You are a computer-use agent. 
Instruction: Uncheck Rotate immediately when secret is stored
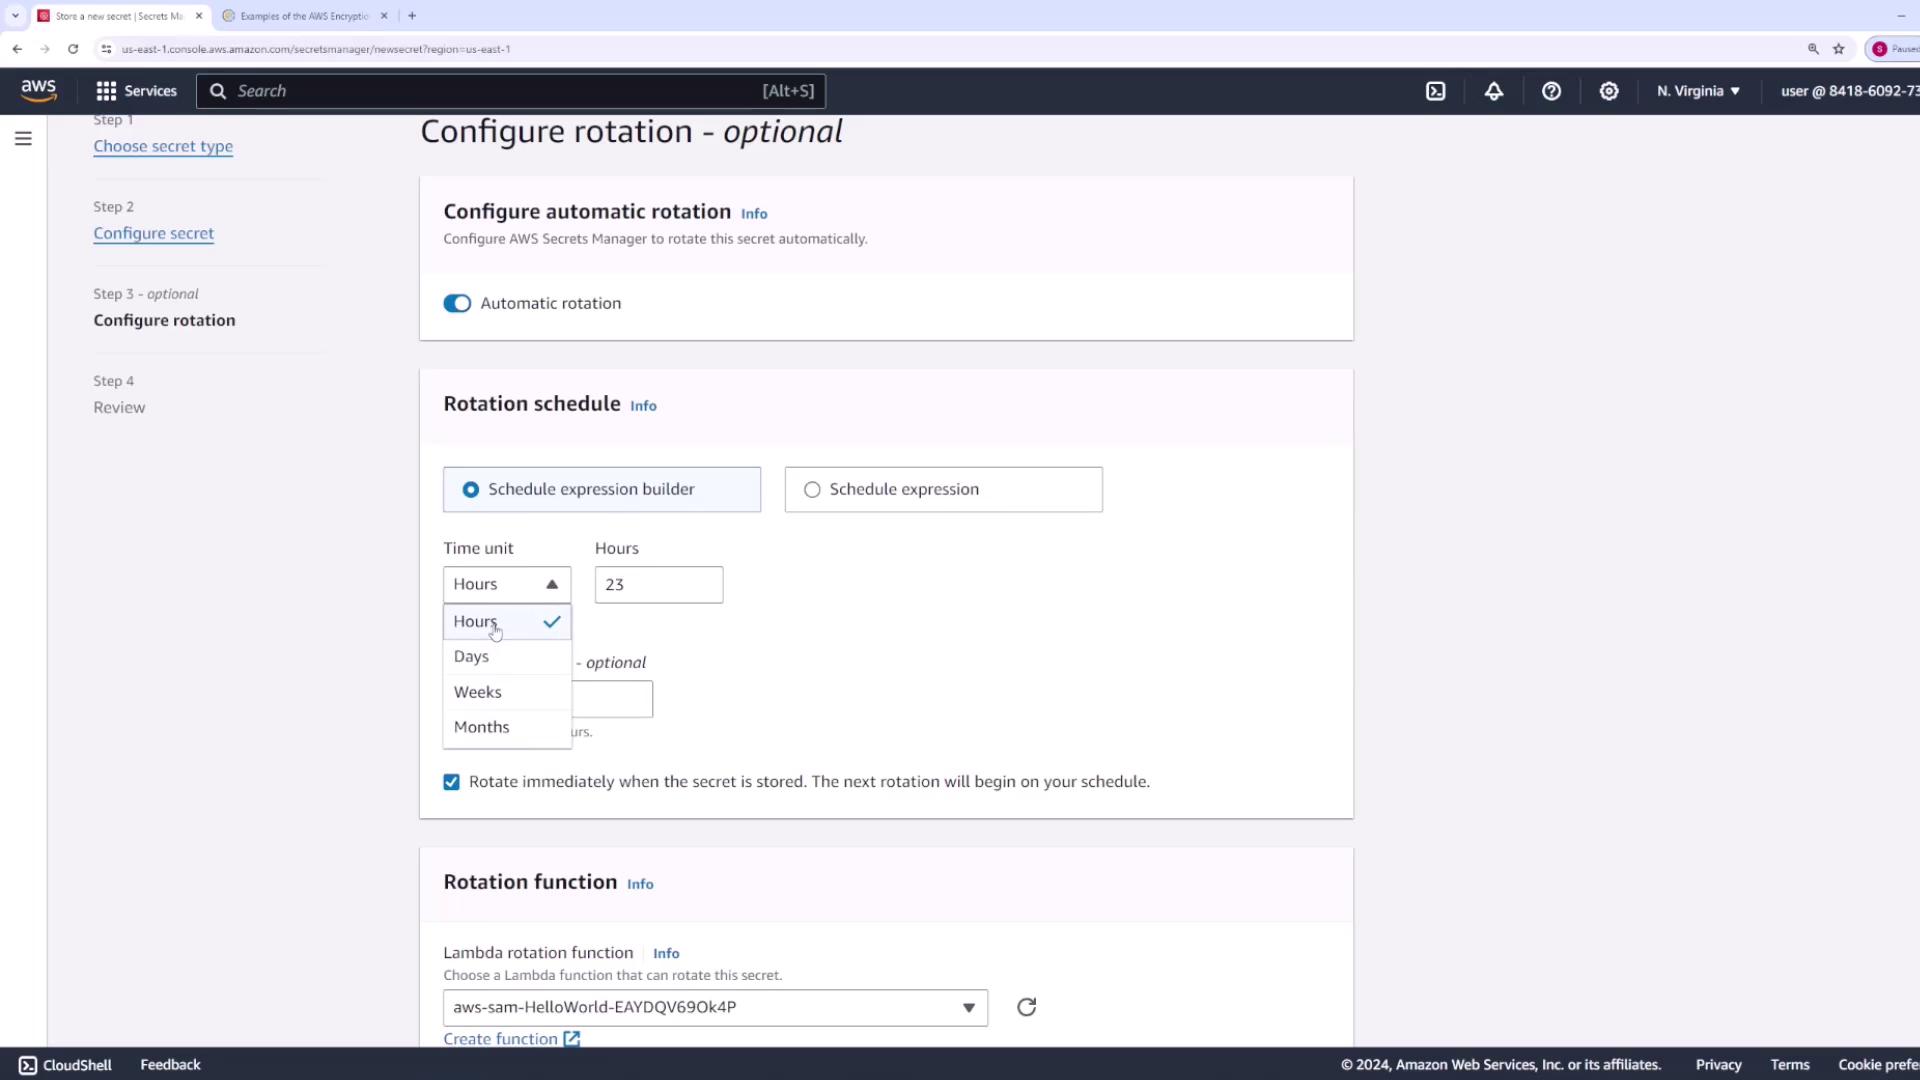click(452, 782)
